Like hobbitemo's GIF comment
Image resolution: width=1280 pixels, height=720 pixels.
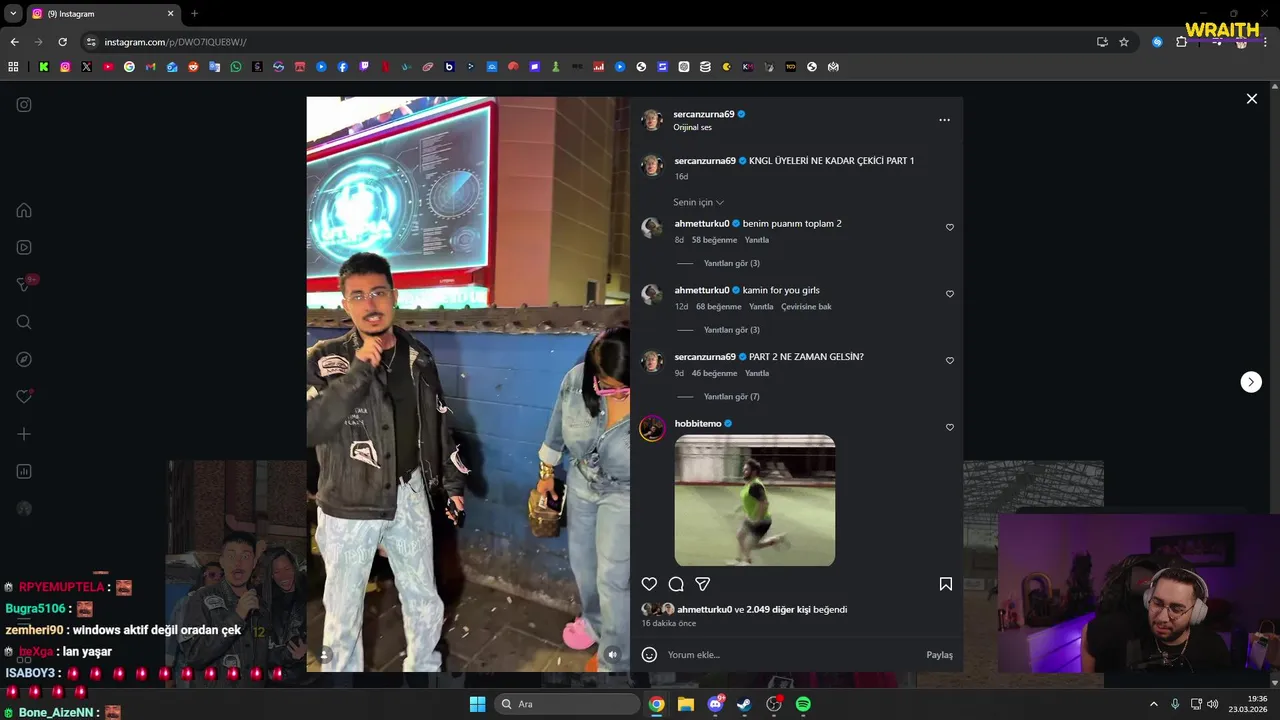point(950,427)
